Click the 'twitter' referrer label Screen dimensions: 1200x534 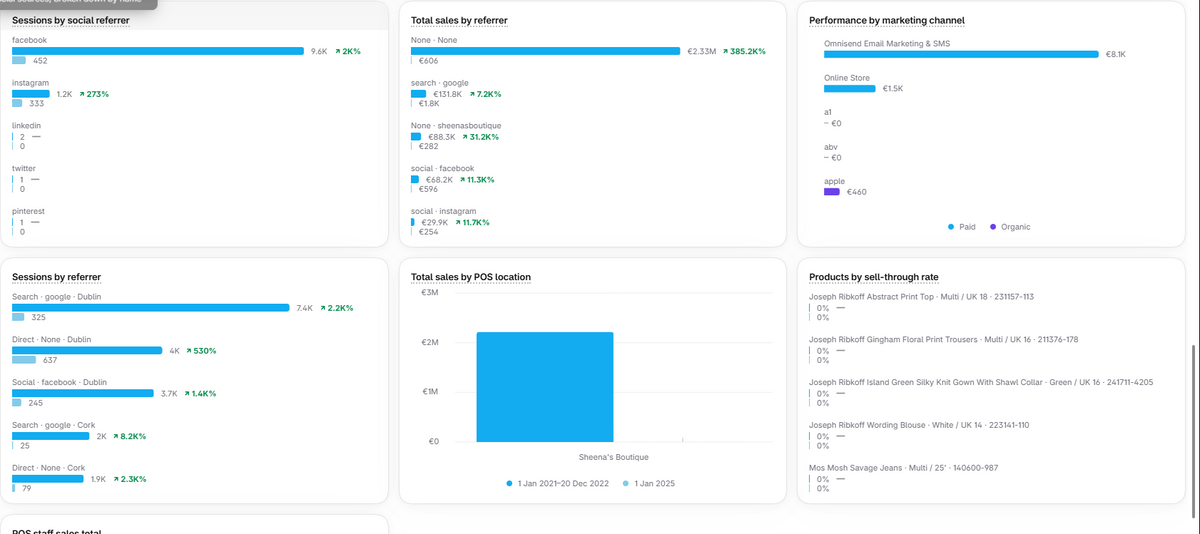pyautogui.click(x=24, y=168)
